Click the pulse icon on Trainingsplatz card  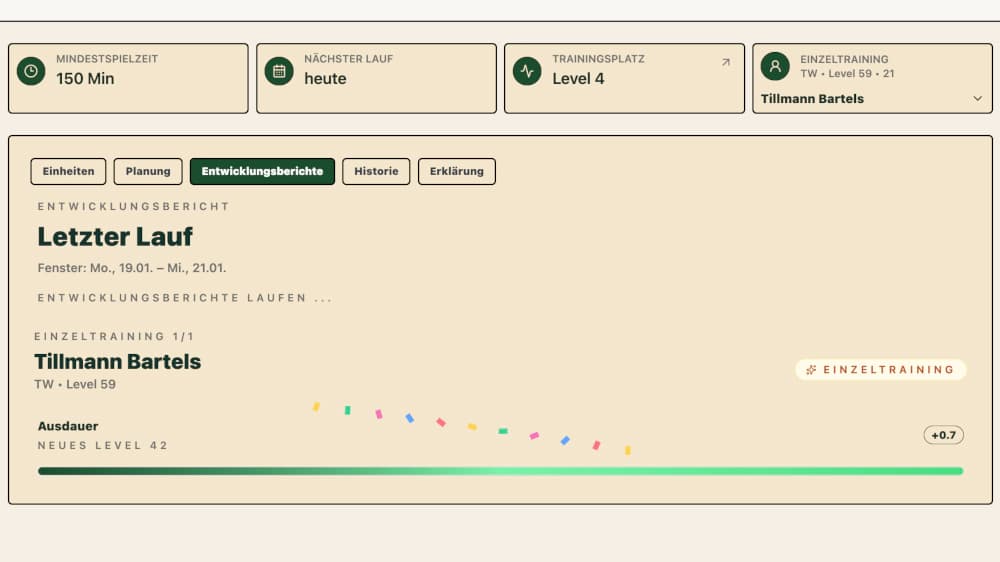coord(527,71)
